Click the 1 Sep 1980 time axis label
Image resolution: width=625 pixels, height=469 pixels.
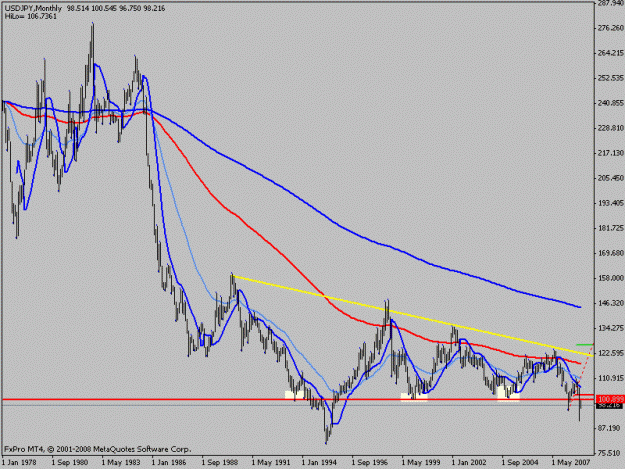point(70,463)
